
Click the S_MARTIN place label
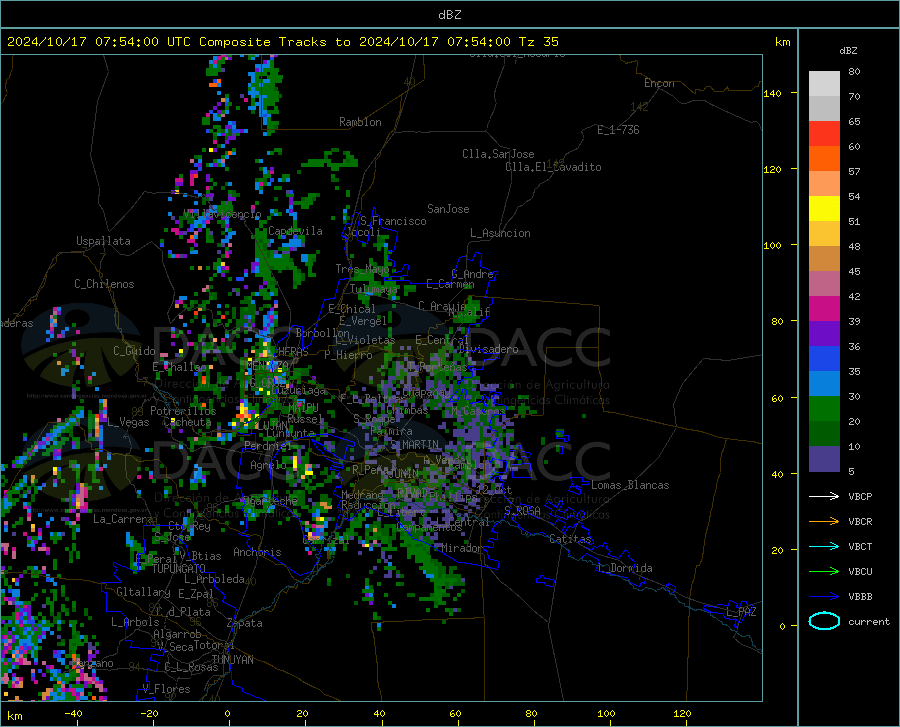(414, 444)
